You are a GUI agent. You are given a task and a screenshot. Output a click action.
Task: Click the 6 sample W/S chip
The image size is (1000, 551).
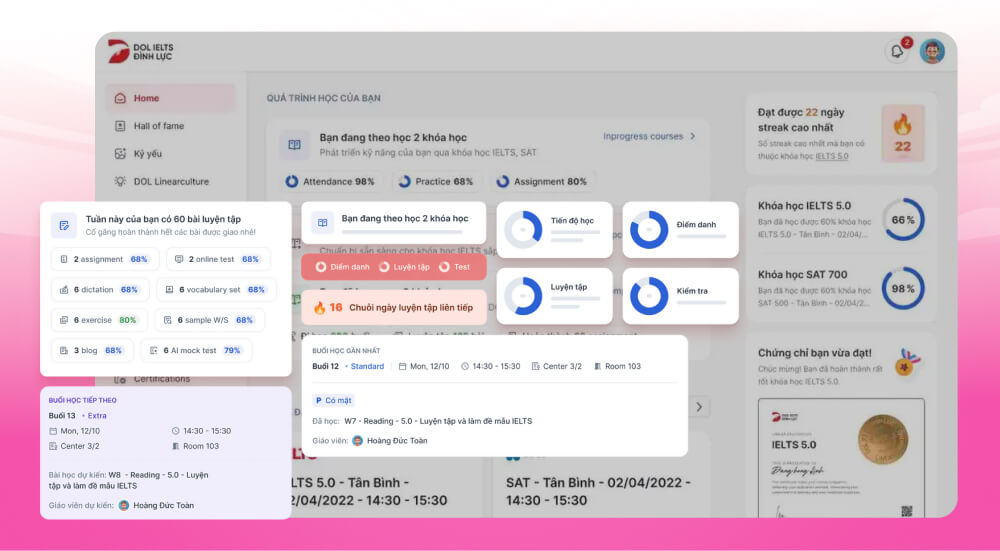(x=210, y=320)
